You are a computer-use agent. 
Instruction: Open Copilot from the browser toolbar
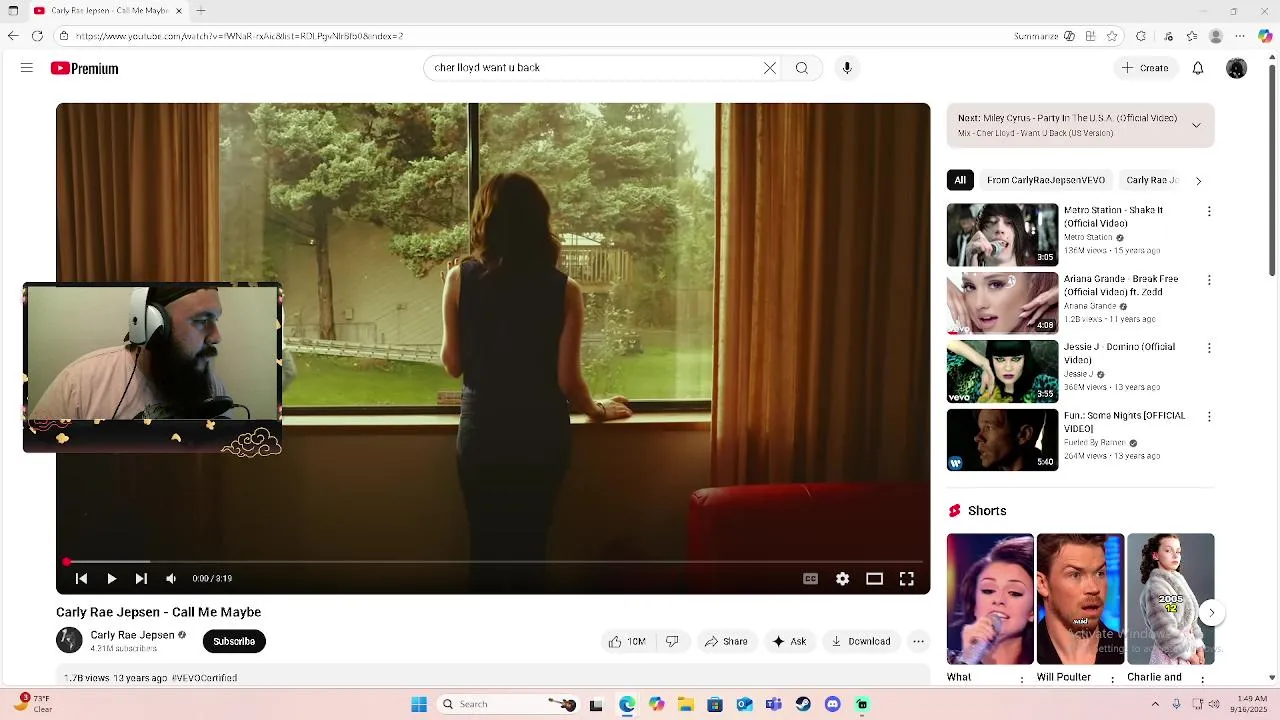[x=1265, y=36]
